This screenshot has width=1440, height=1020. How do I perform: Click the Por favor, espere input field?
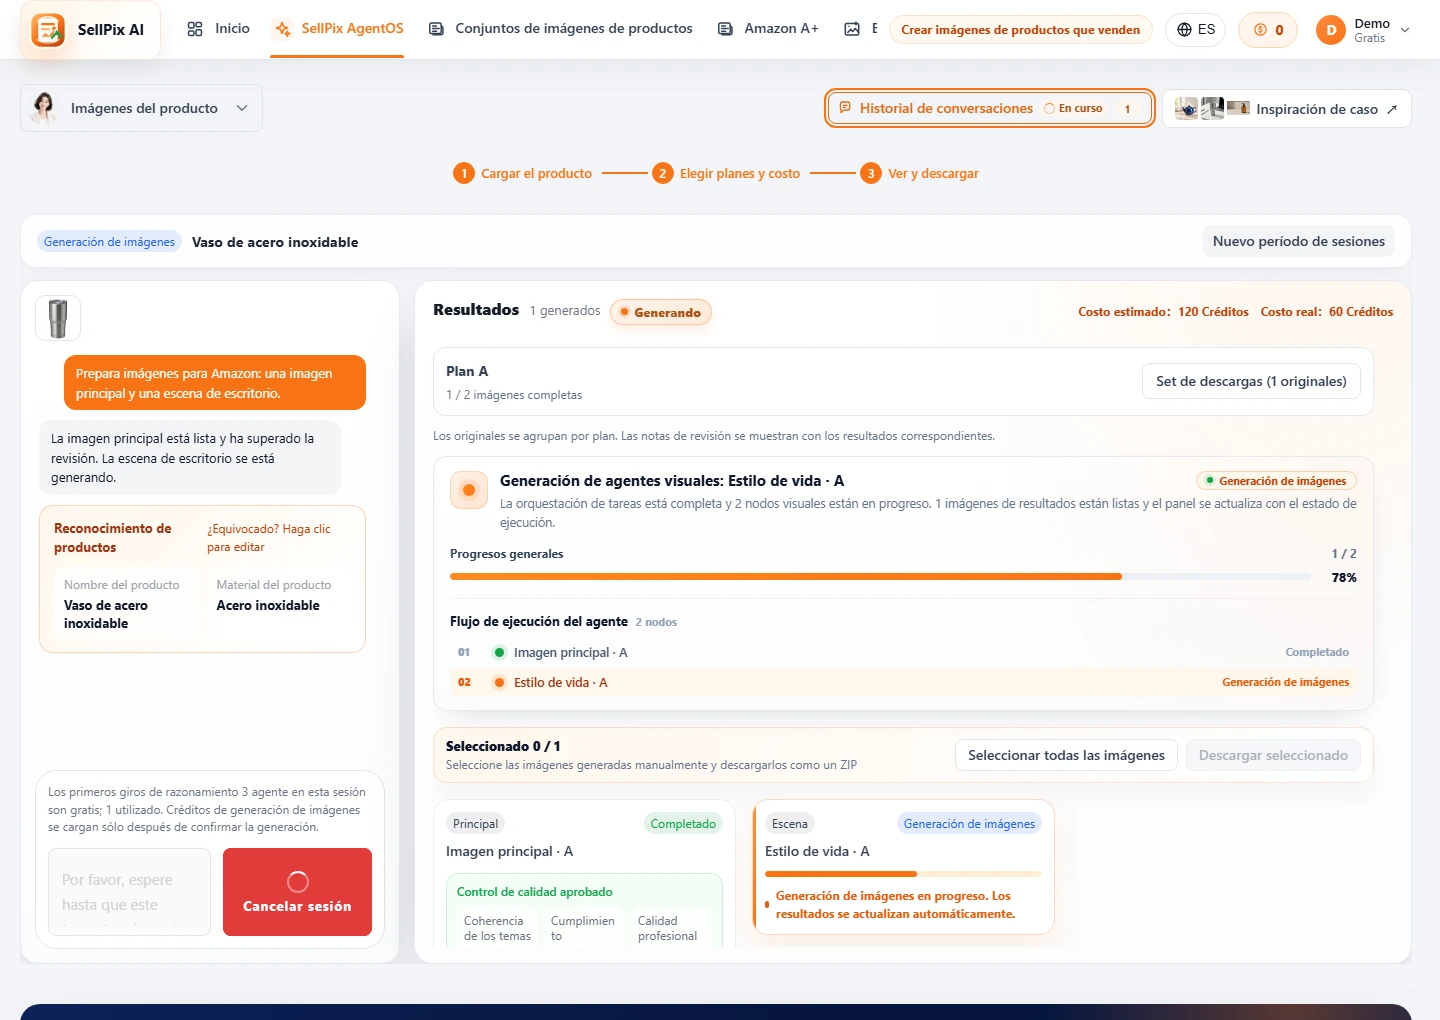click(129, 892)
